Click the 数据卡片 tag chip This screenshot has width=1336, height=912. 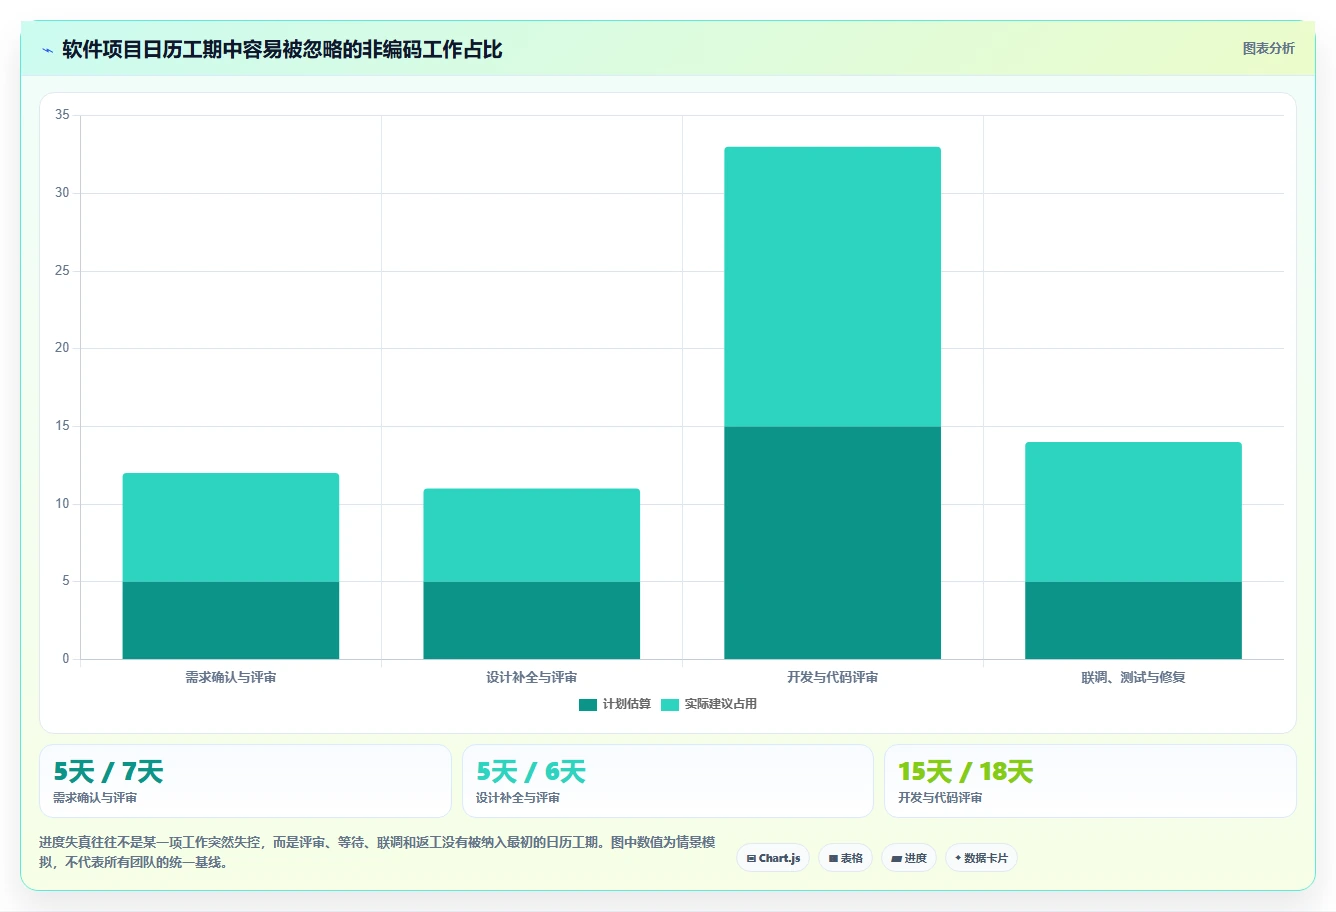click(x=981, y=858)
